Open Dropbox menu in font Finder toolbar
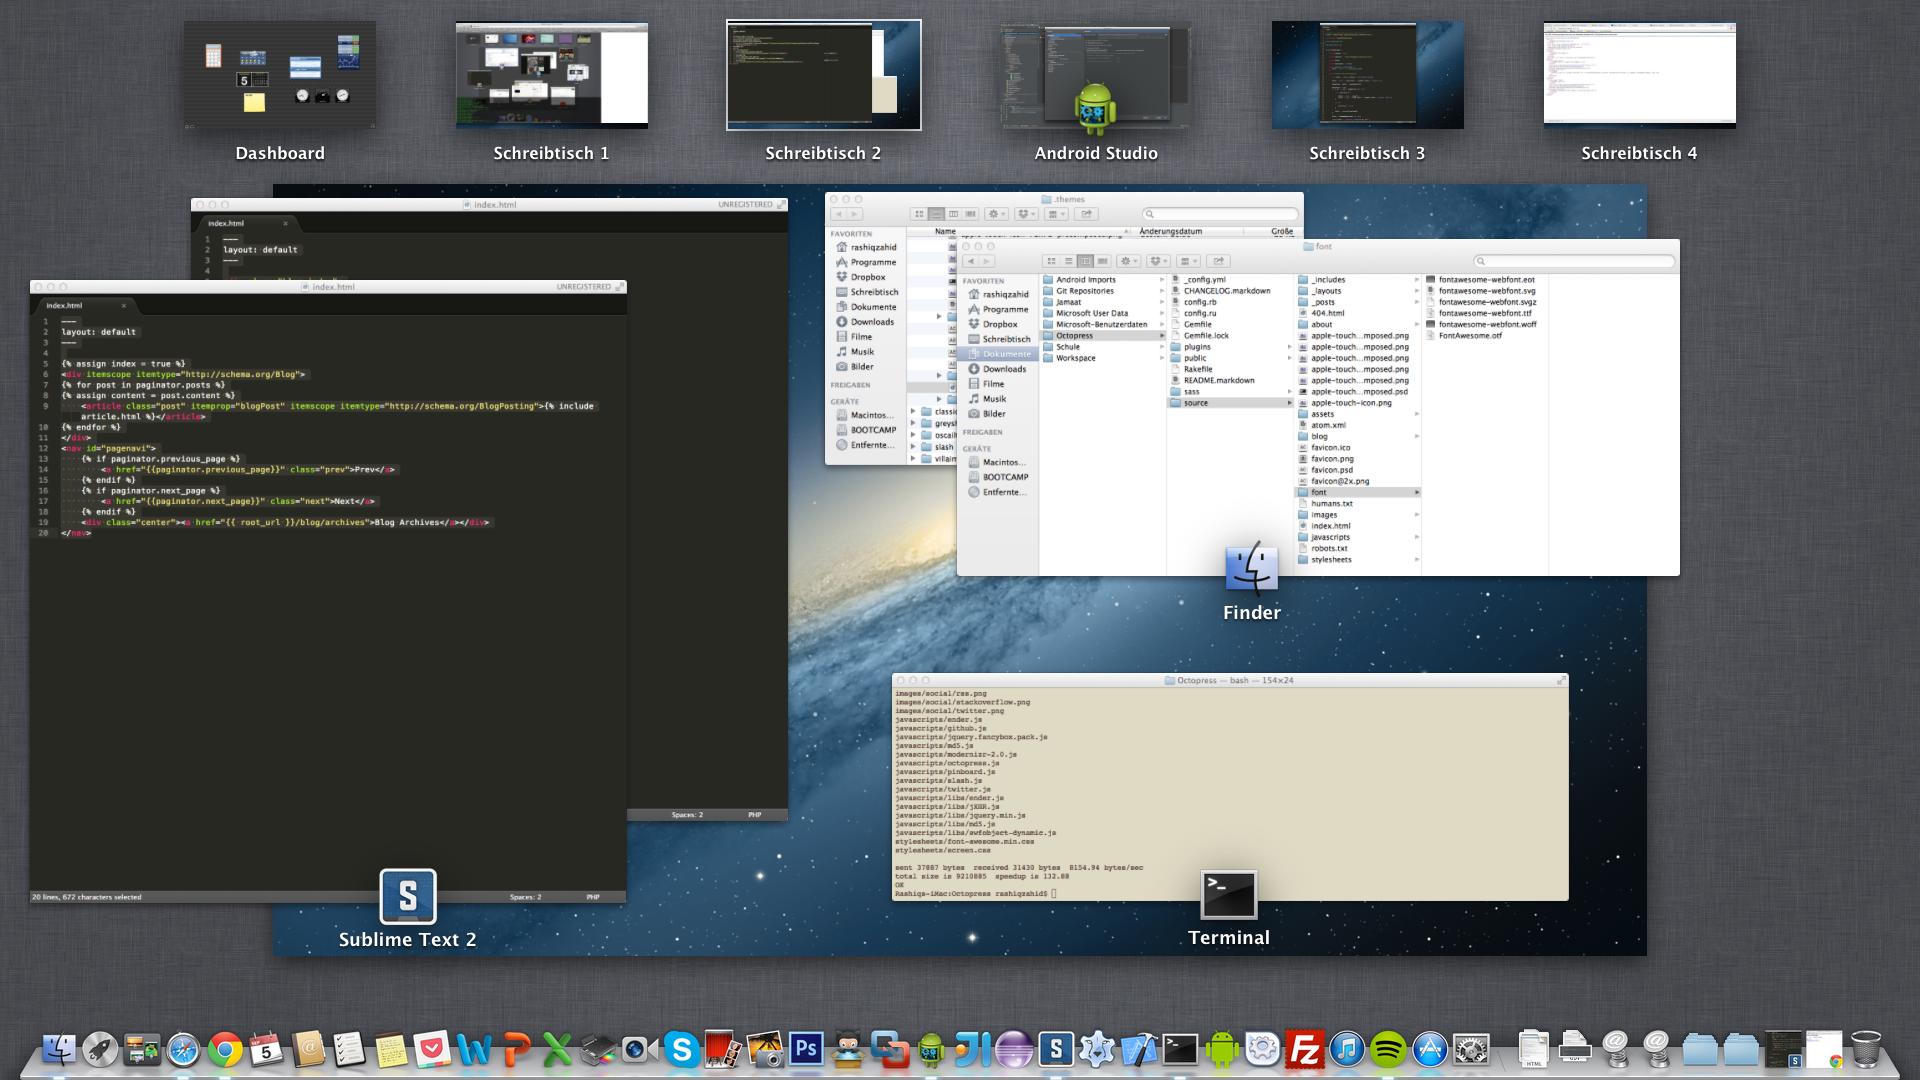This screenshot has width=1920, height=1080. tap(1158, 261)
